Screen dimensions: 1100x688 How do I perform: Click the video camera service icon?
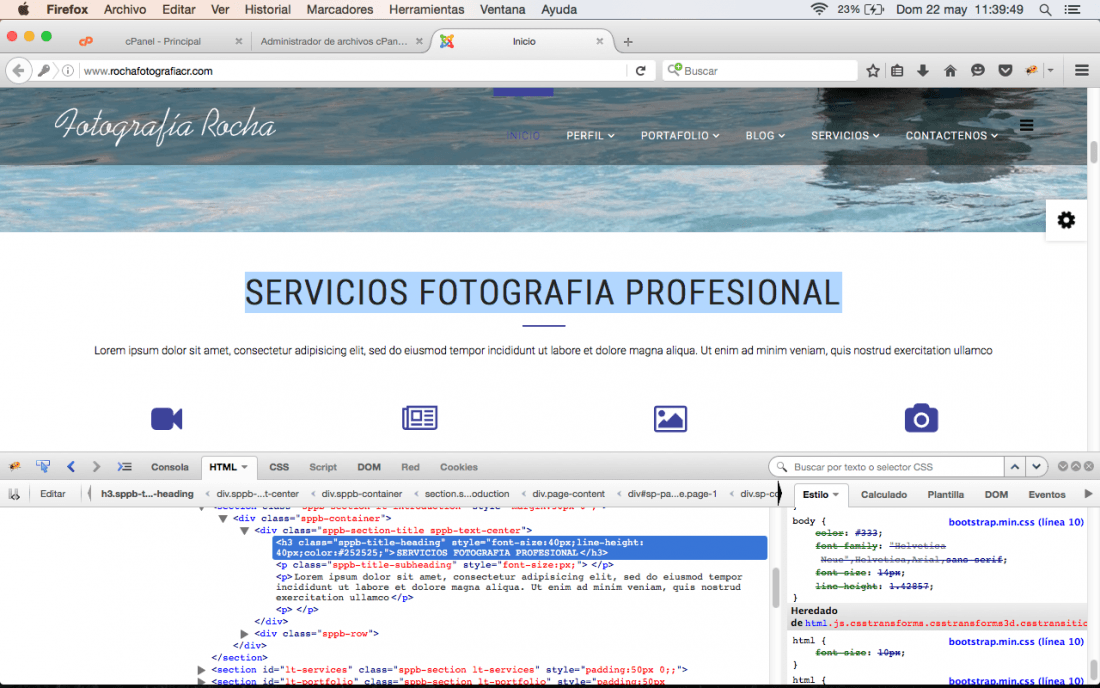167,419
